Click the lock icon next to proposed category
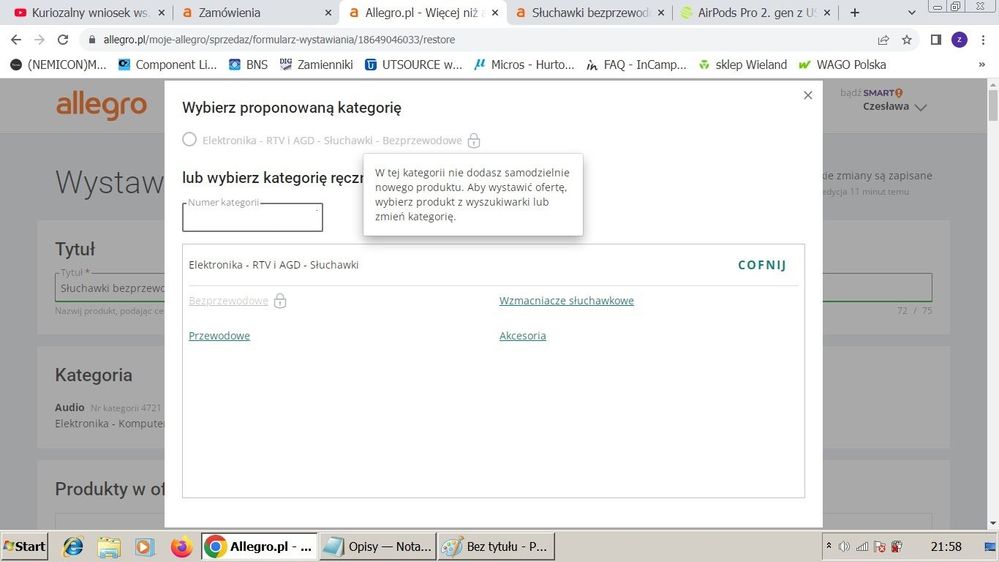The image size is (999, 562). pyautogui.click(x=473, y=140)
